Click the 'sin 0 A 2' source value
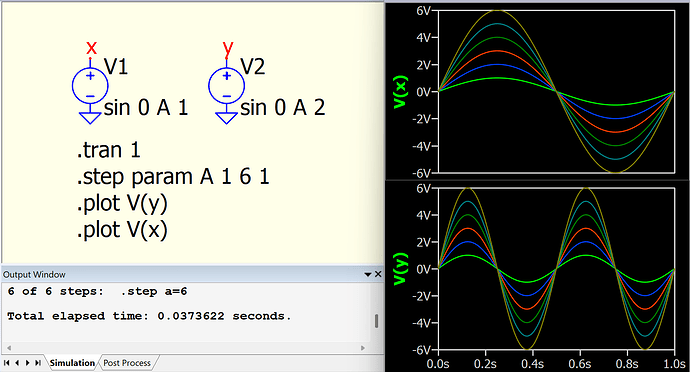Image resolution: width=690 pixels, height=372 pixels. click(x=283, y=107)
